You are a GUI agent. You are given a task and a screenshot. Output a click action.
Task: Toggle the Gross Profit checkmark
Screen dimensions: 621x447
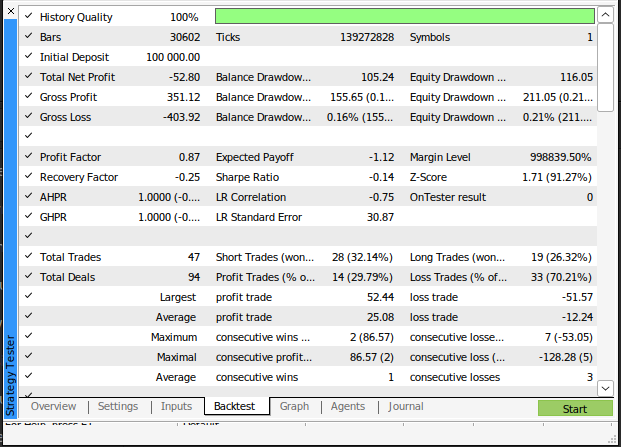coord(29,96)
